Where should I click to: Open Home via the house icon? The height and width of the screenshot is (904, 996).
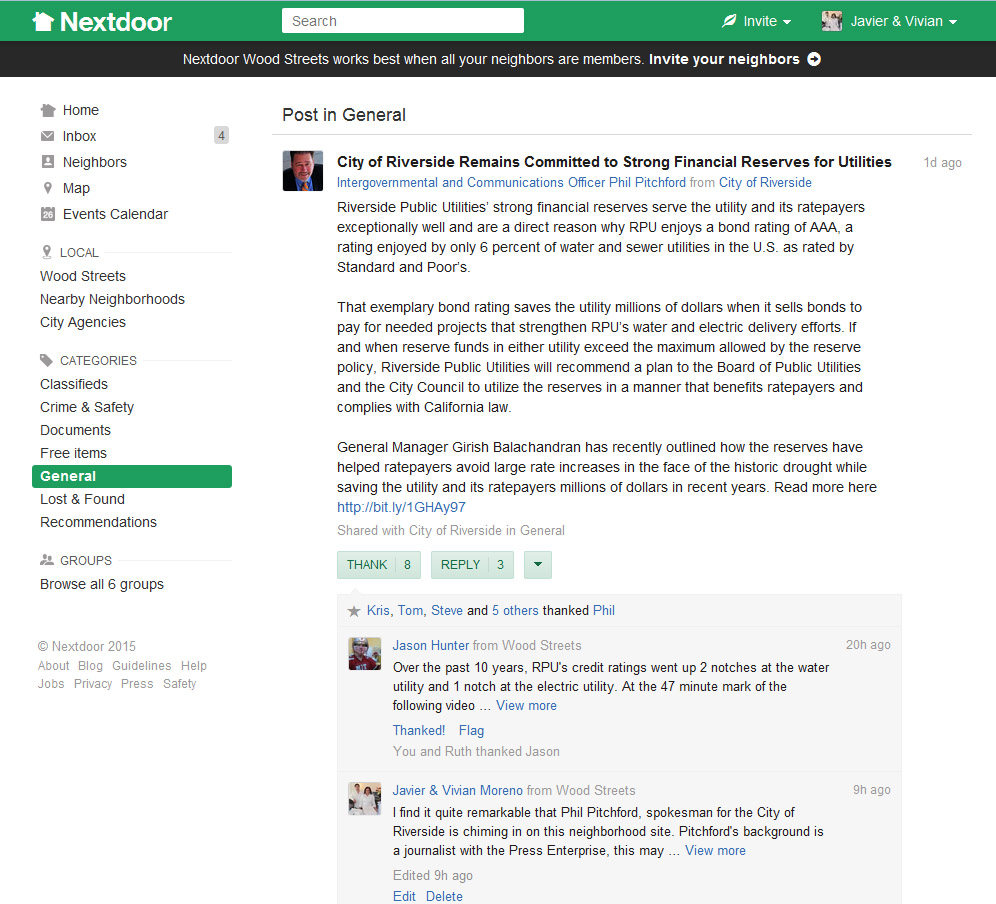pos(48,110)
